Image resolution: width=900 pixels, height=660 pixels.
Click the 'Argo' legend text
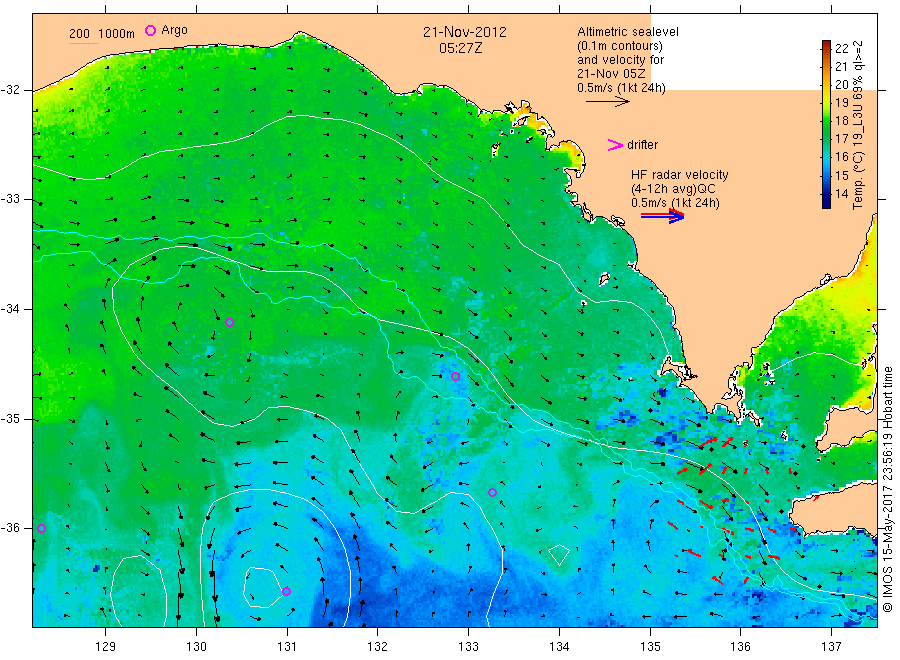coord(174,30)
